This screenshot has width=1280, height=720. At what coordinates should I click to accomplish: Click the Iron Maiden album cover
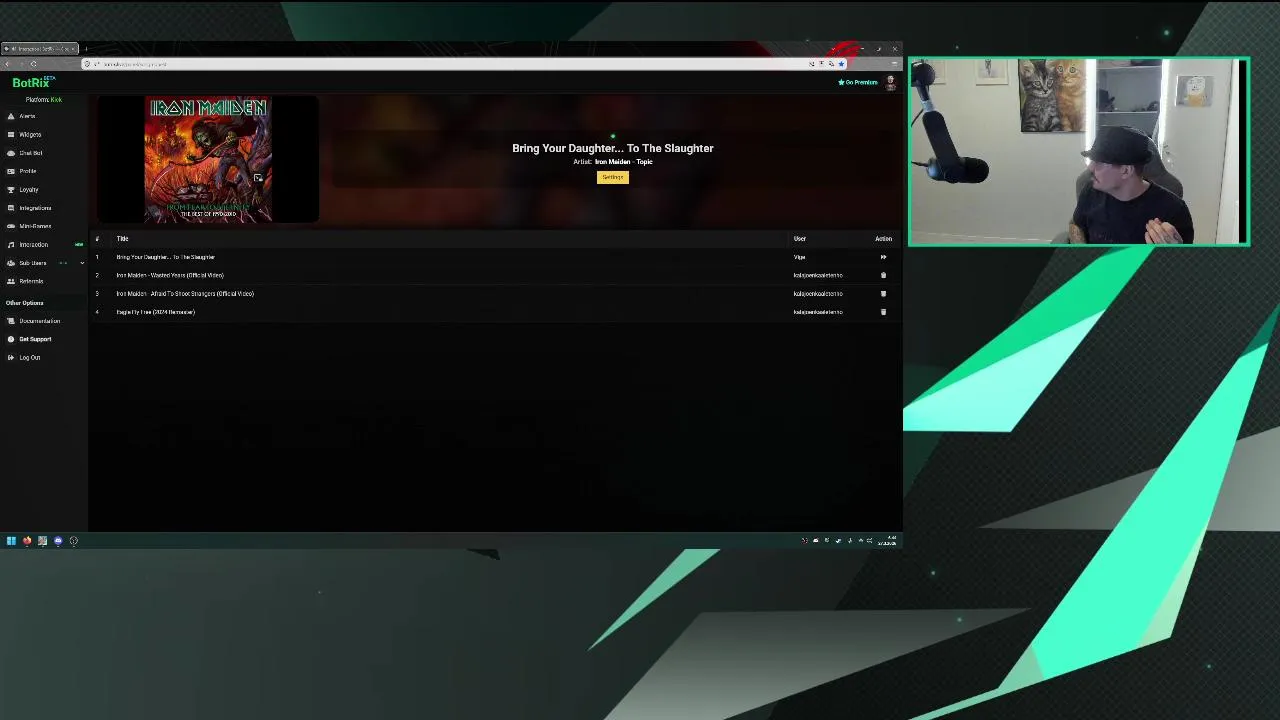[208, 159]
